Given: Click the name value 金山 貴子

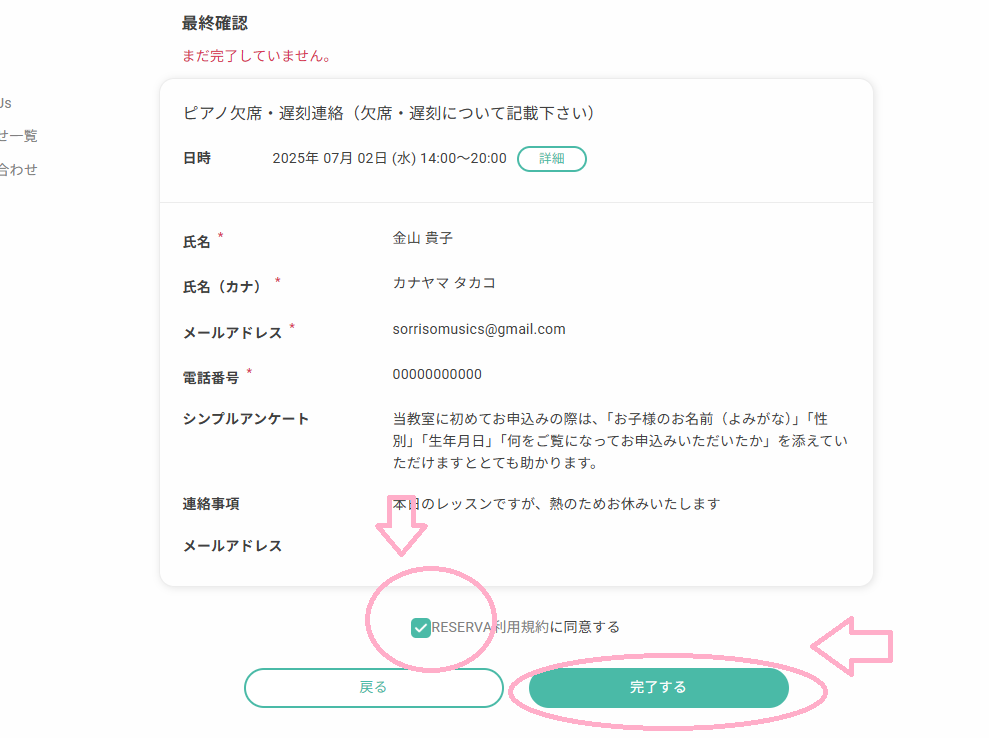Looking at the screenshot, I should point(423,238).
